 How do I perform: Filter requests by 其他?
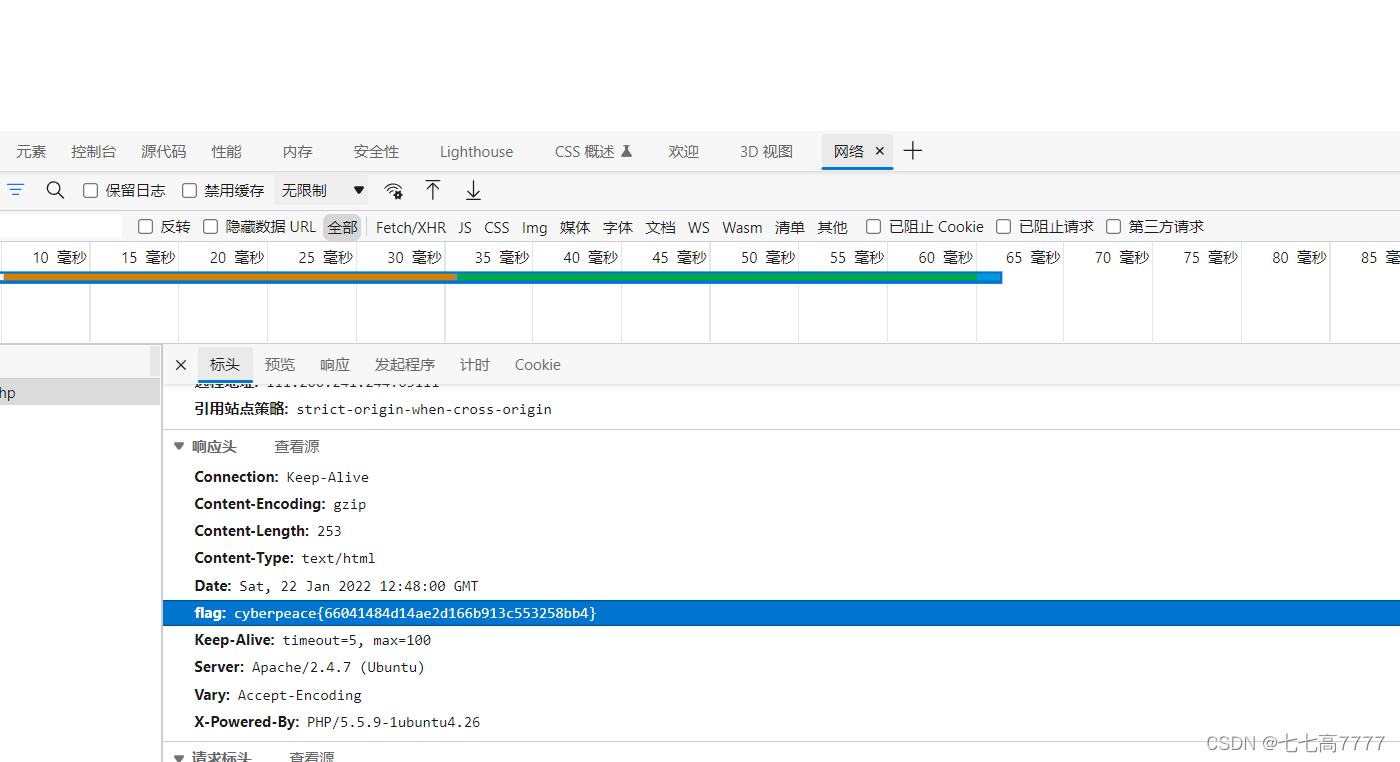(x=832, y=228)
